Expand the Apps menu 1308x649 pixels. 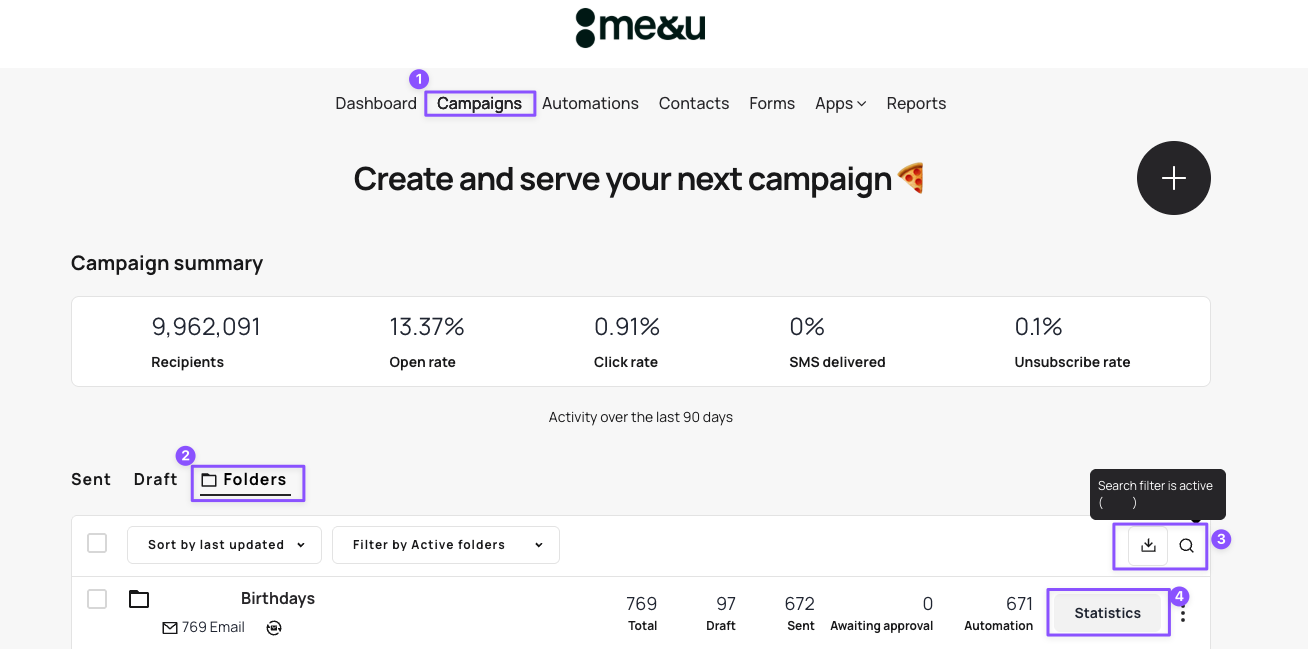point(840,104)
